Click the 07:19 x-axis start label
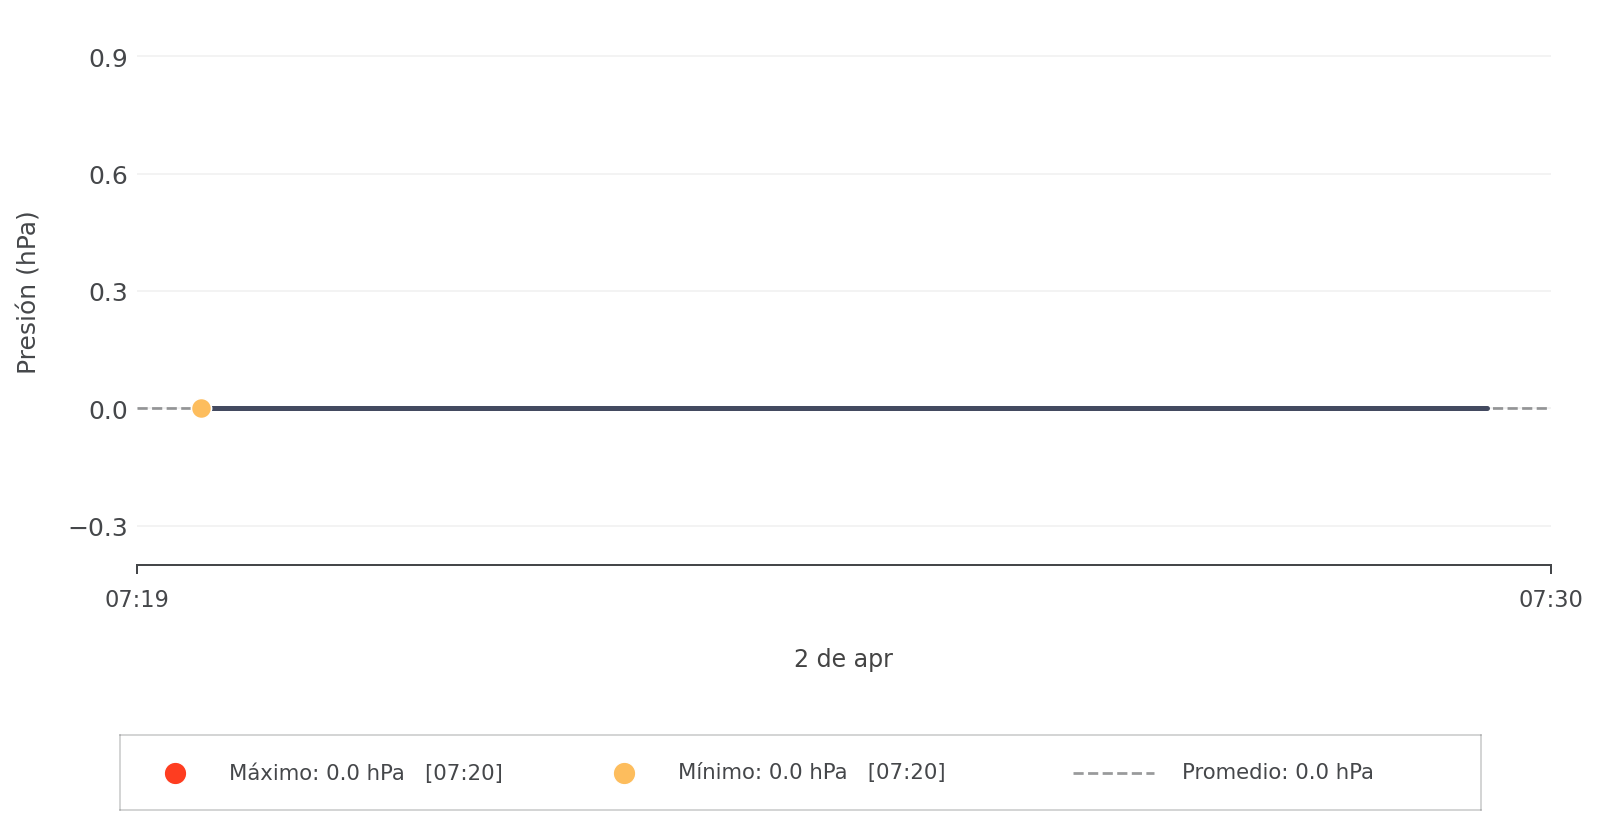 coord(137,599)
